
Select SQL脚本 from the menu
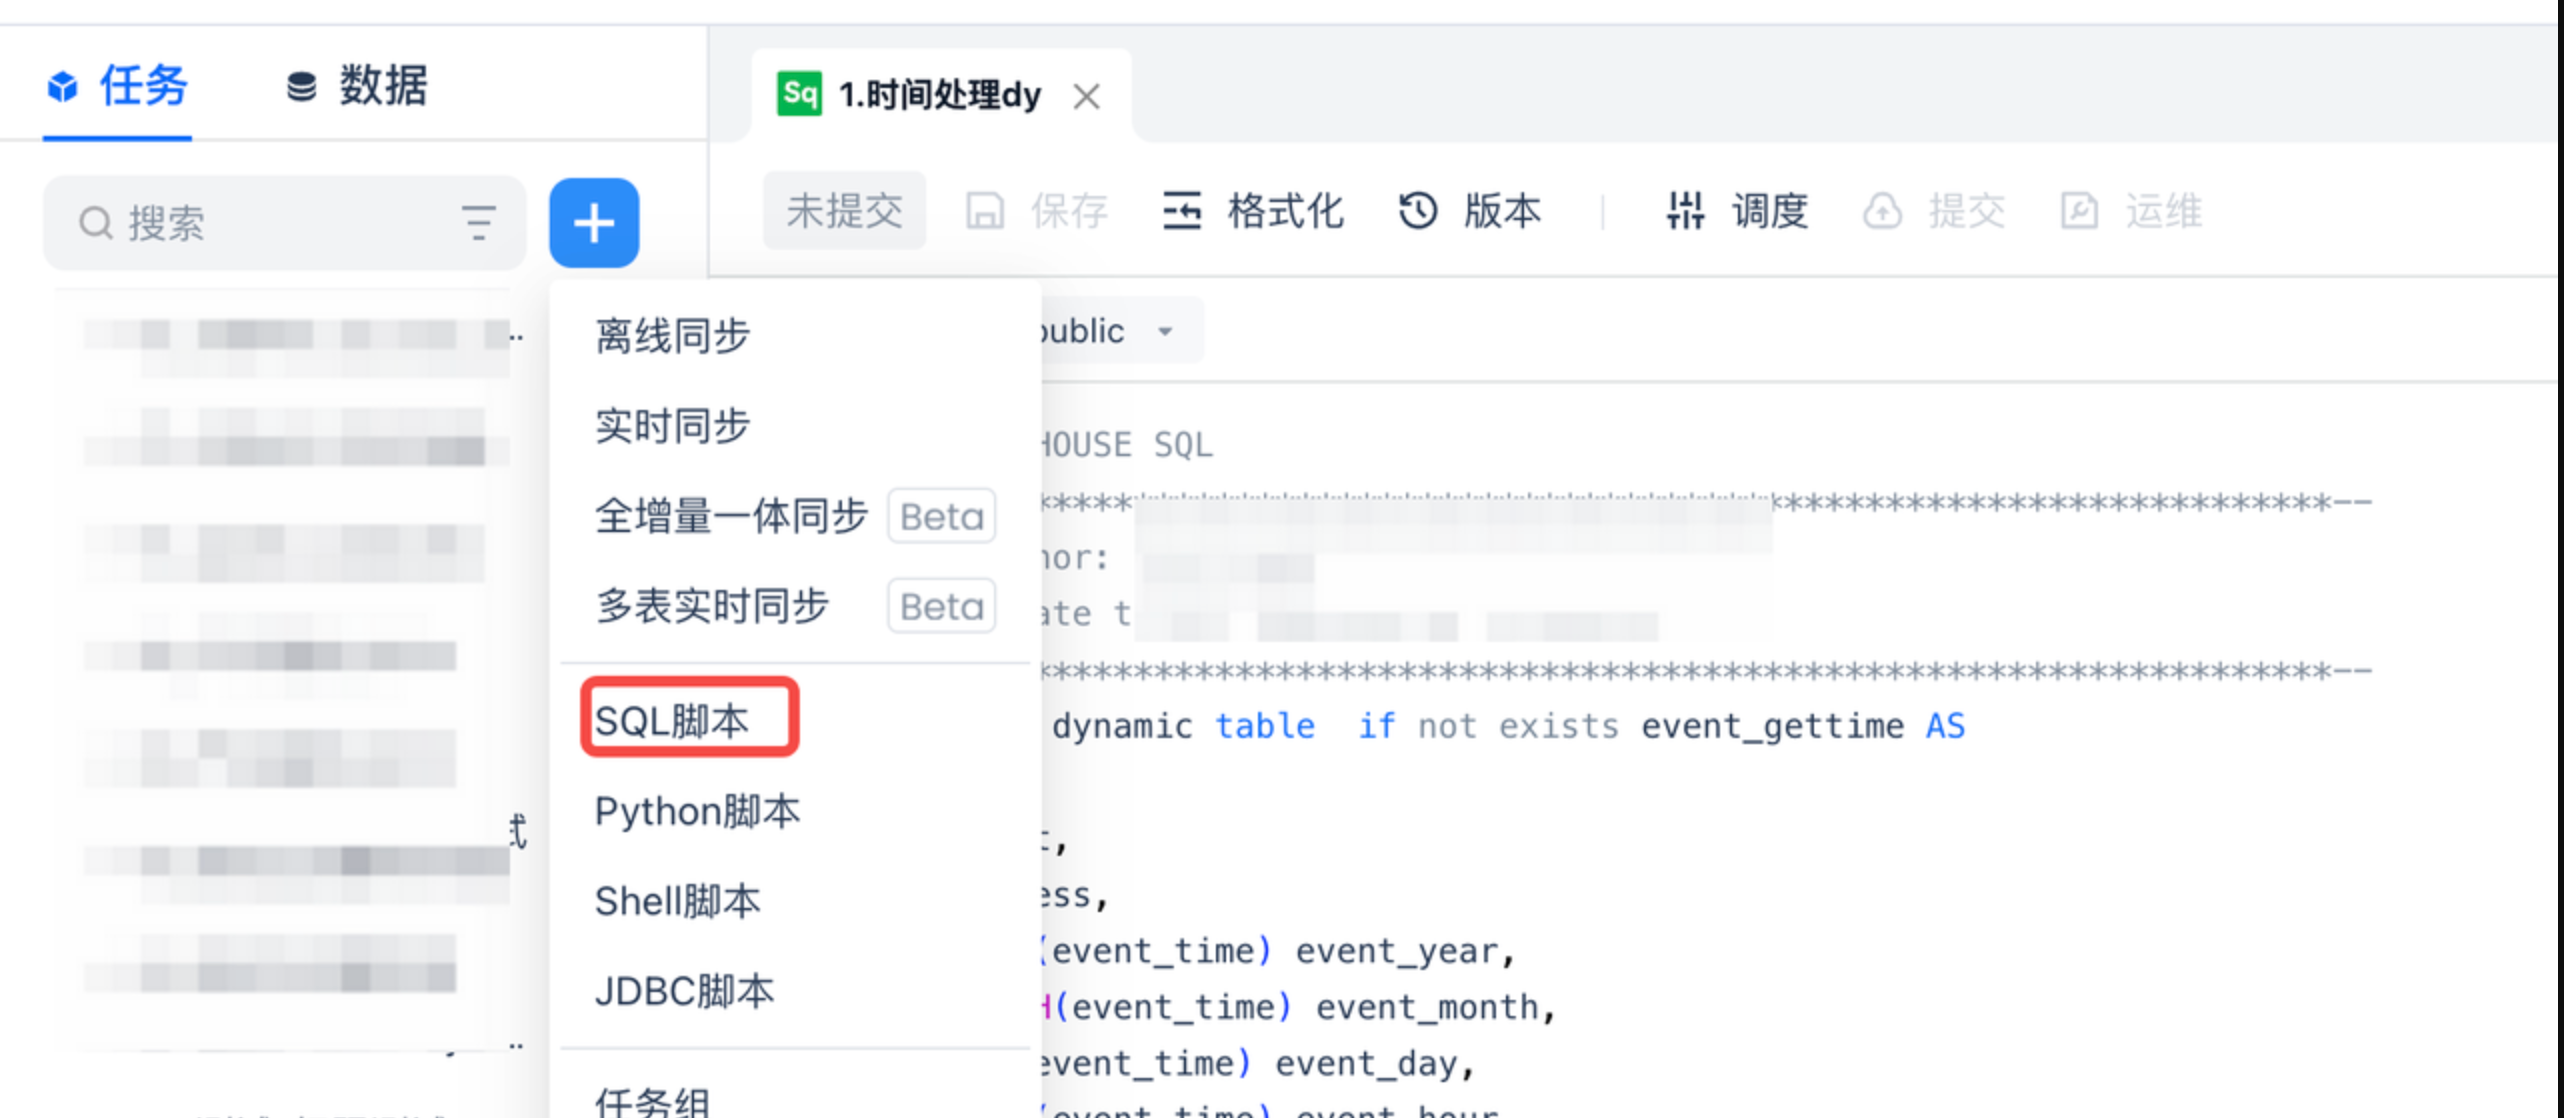pos(672,720)
